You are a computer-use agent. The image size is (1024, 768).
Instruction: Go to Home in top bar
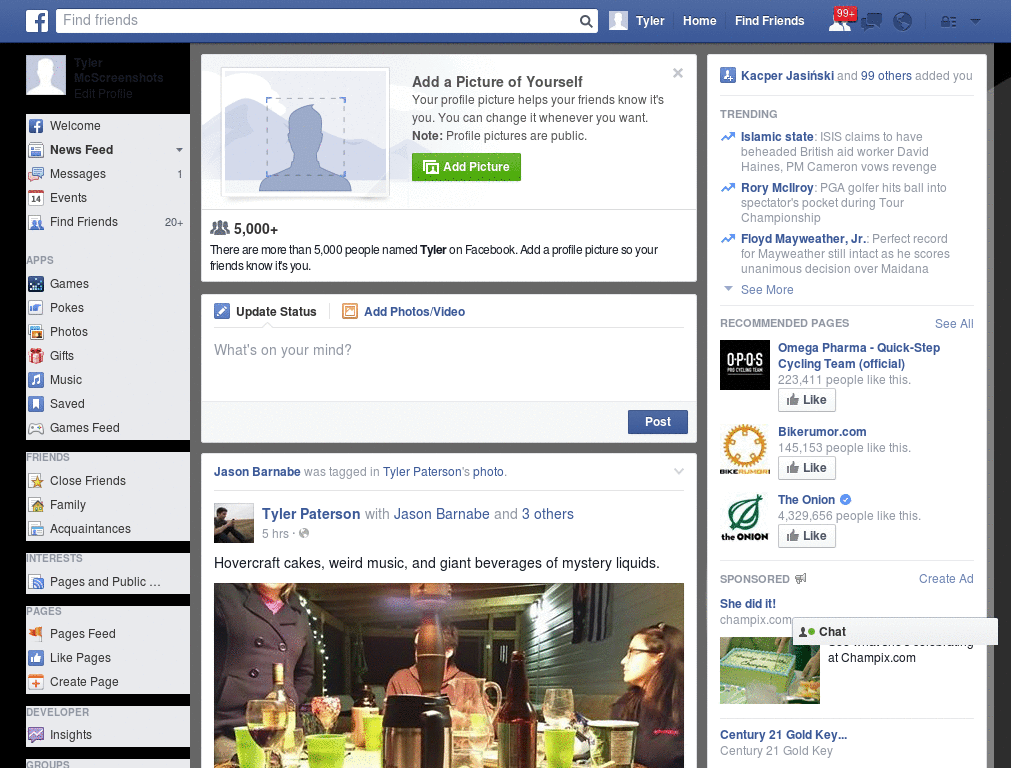point(699,21)
